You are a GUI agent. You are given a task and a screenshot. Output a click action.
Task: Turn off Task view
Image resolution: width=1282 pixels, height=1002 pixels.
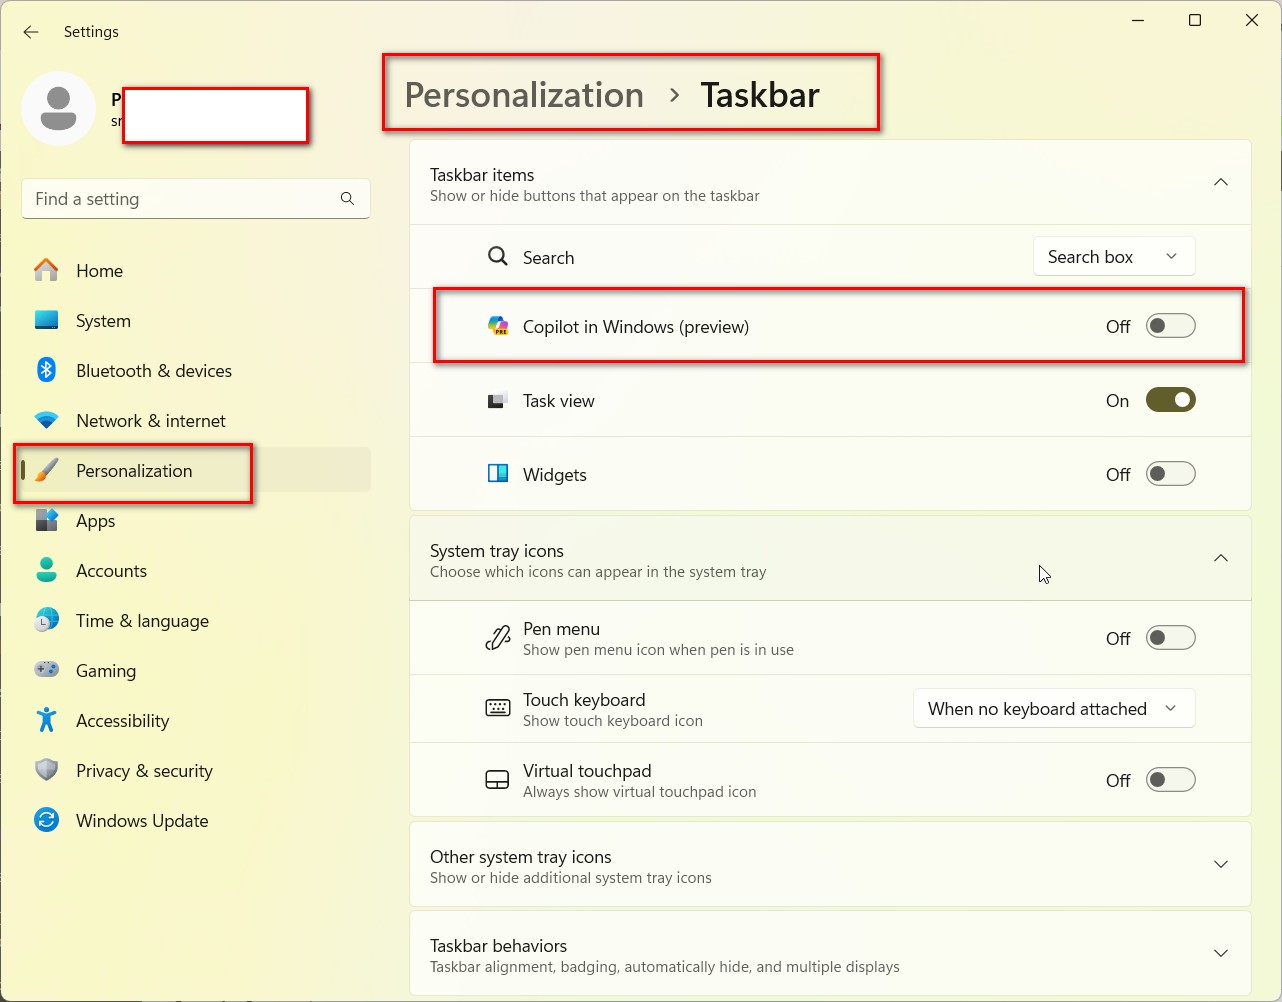pos(1169,399)
